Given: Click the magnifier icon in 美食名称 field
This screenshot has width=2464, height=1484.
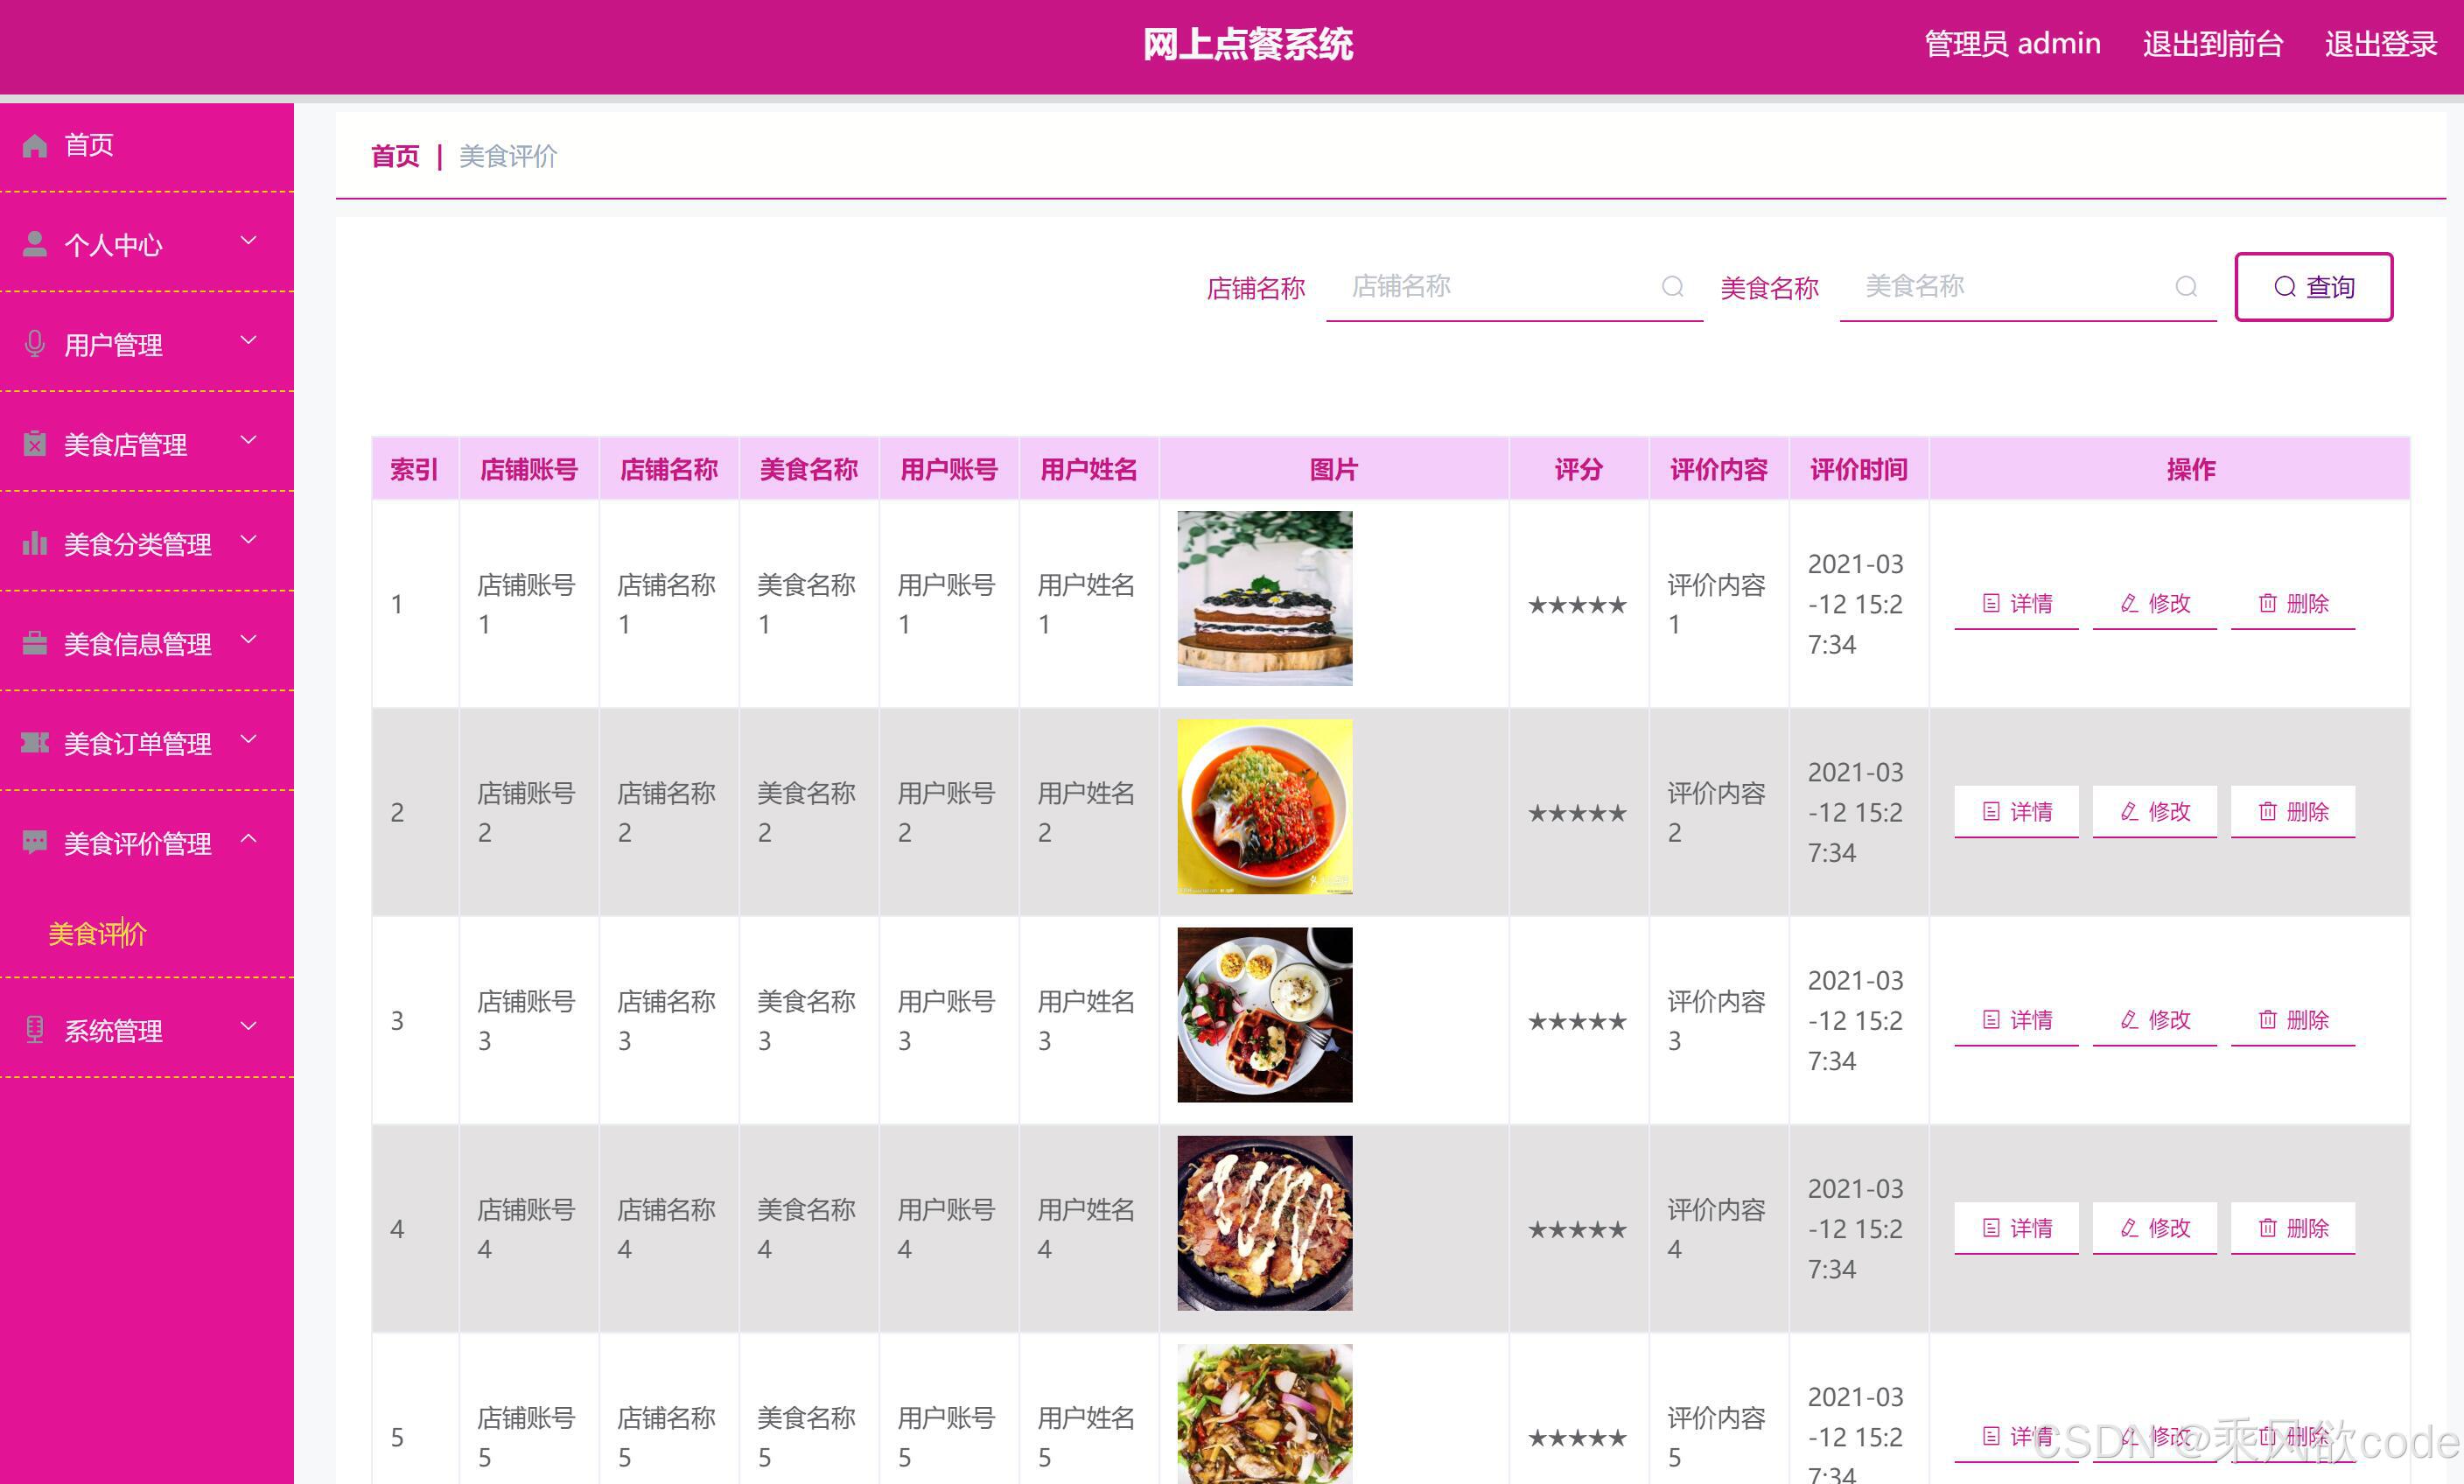Looking at the screenshot, I should (x=2186, y=287).
